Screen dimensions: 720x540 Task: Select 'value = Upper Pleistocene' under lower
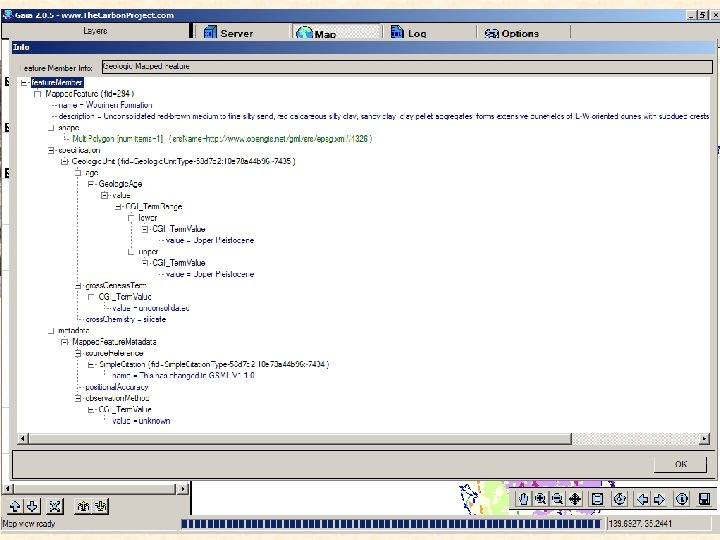point(210,240)
